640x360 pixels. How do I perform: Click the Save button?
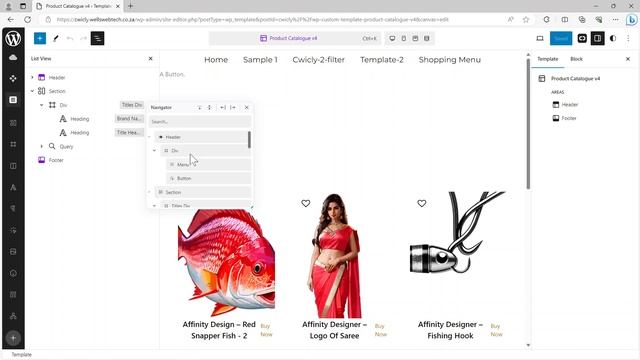pos(561,38)
